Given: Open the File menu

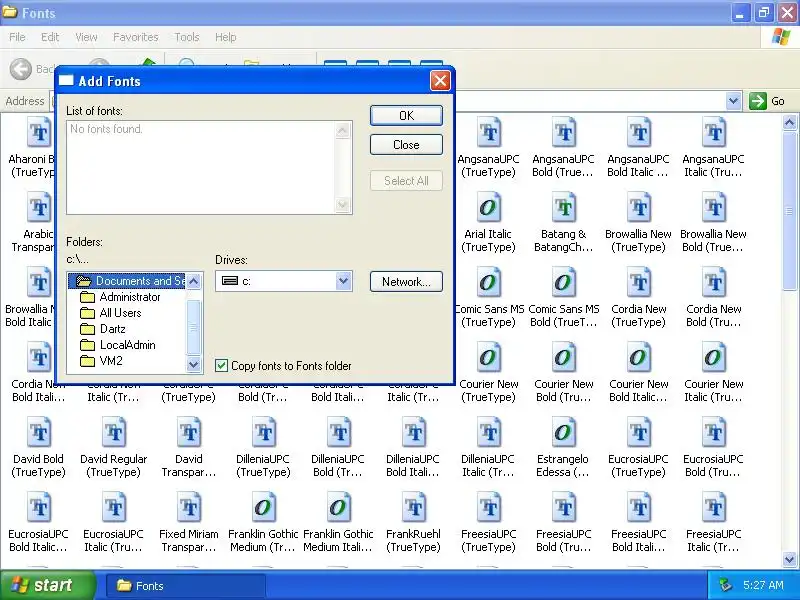Looking at the screenshot, I should (17, 37).
